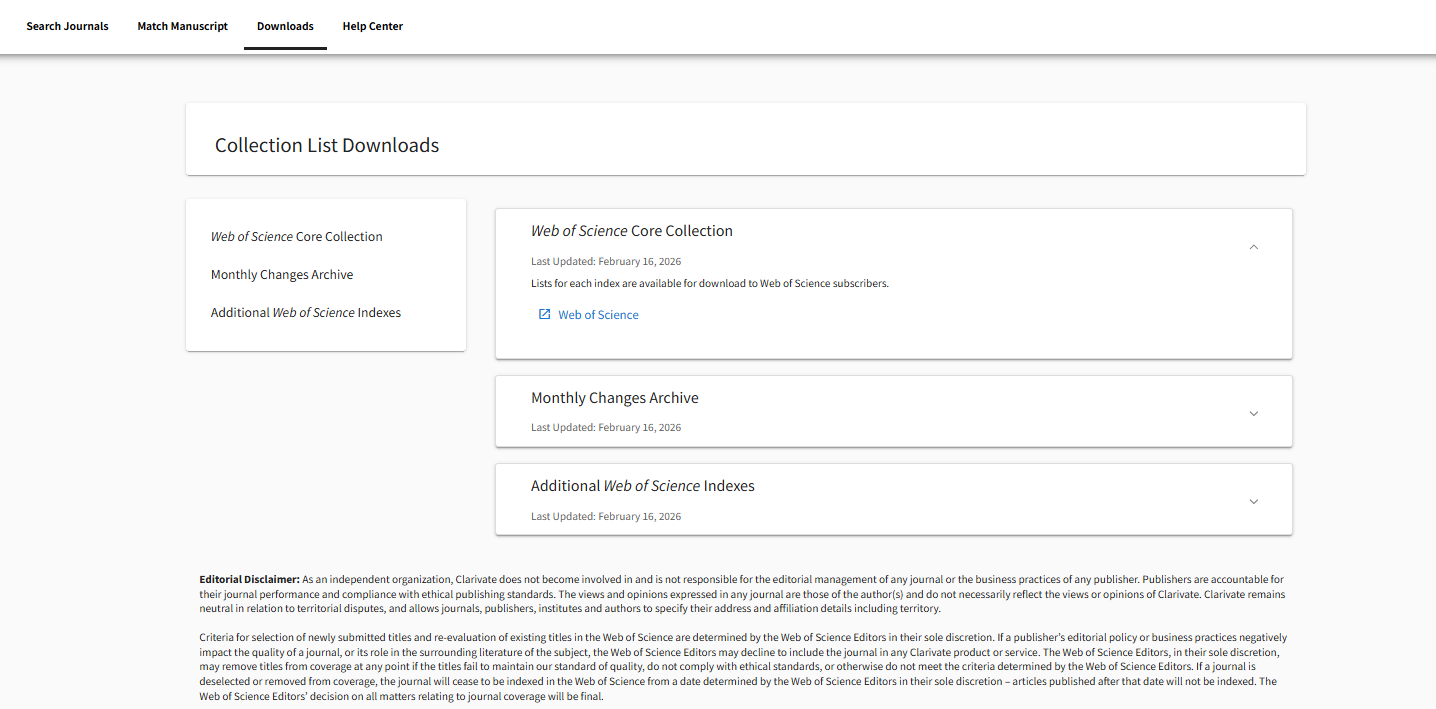Click the external-link icon beside Web of Science
Viewport: 1436px width, 709px height.
pos(545,315)
